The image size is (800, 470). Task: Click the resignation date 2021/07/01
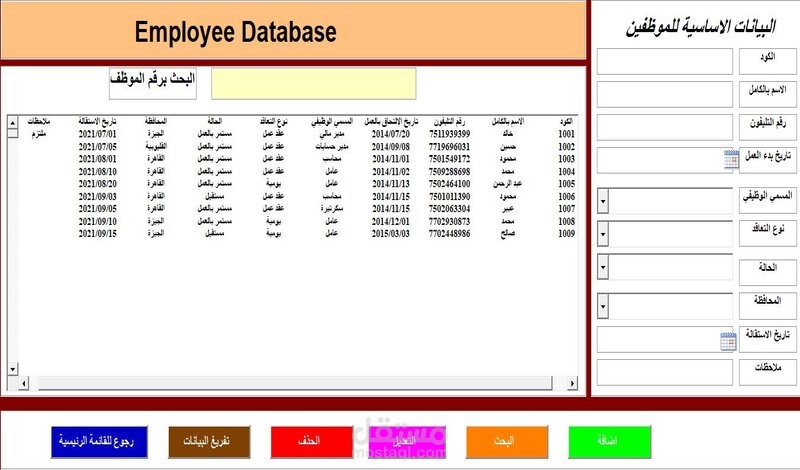97,134
